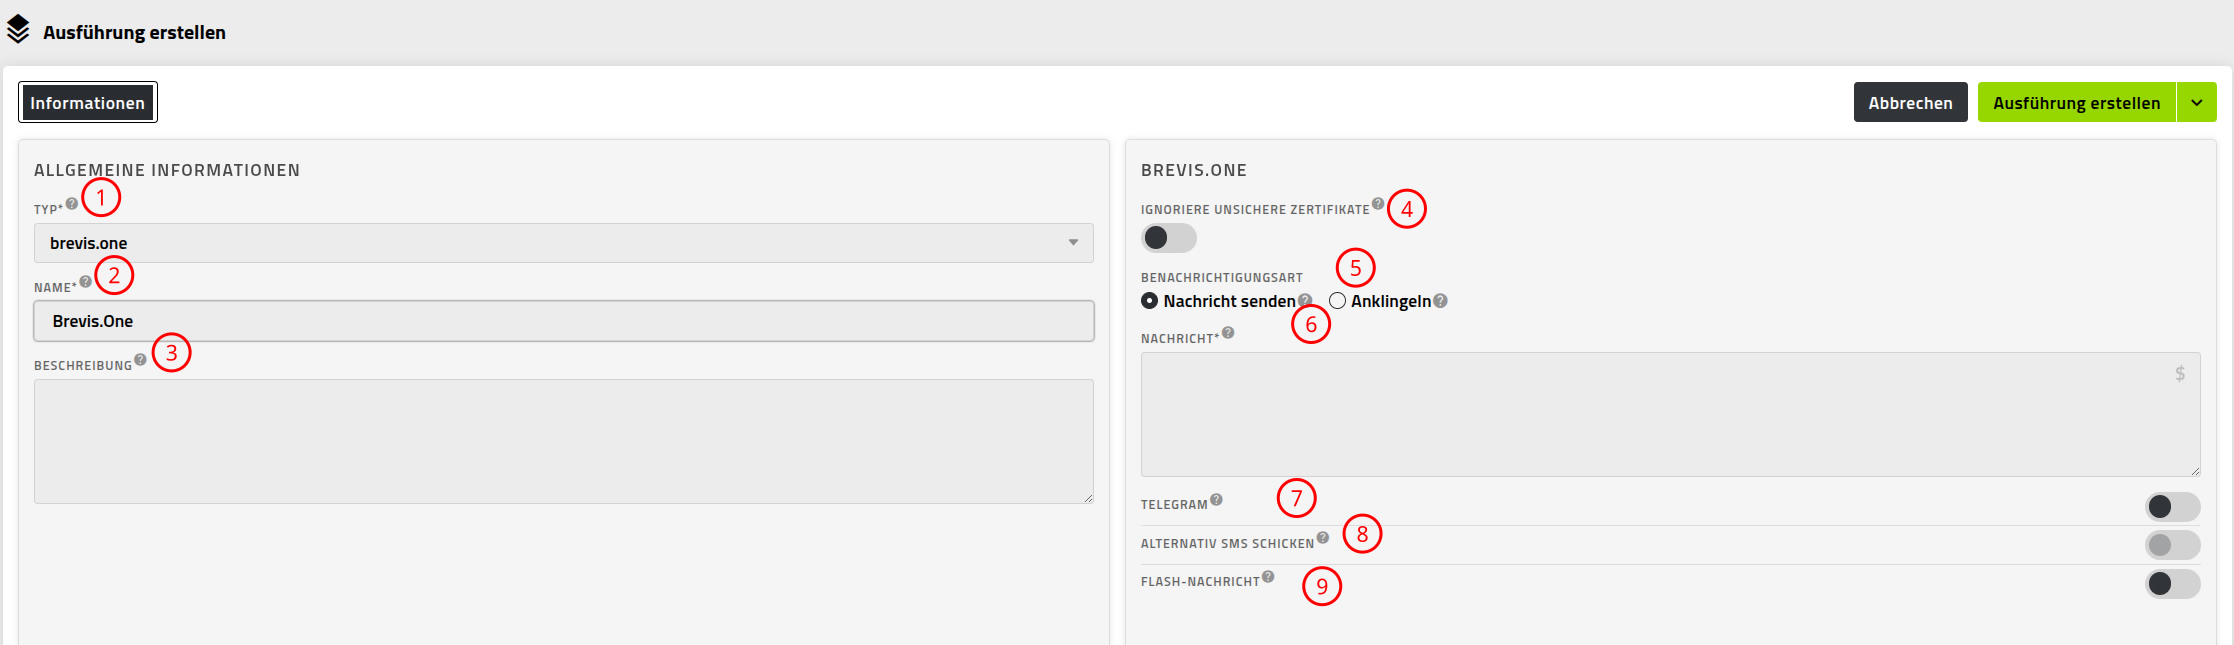
Task: Click help icon for Ignoriere unsichere Zertifikate
Action: (x=1378, y=204)
